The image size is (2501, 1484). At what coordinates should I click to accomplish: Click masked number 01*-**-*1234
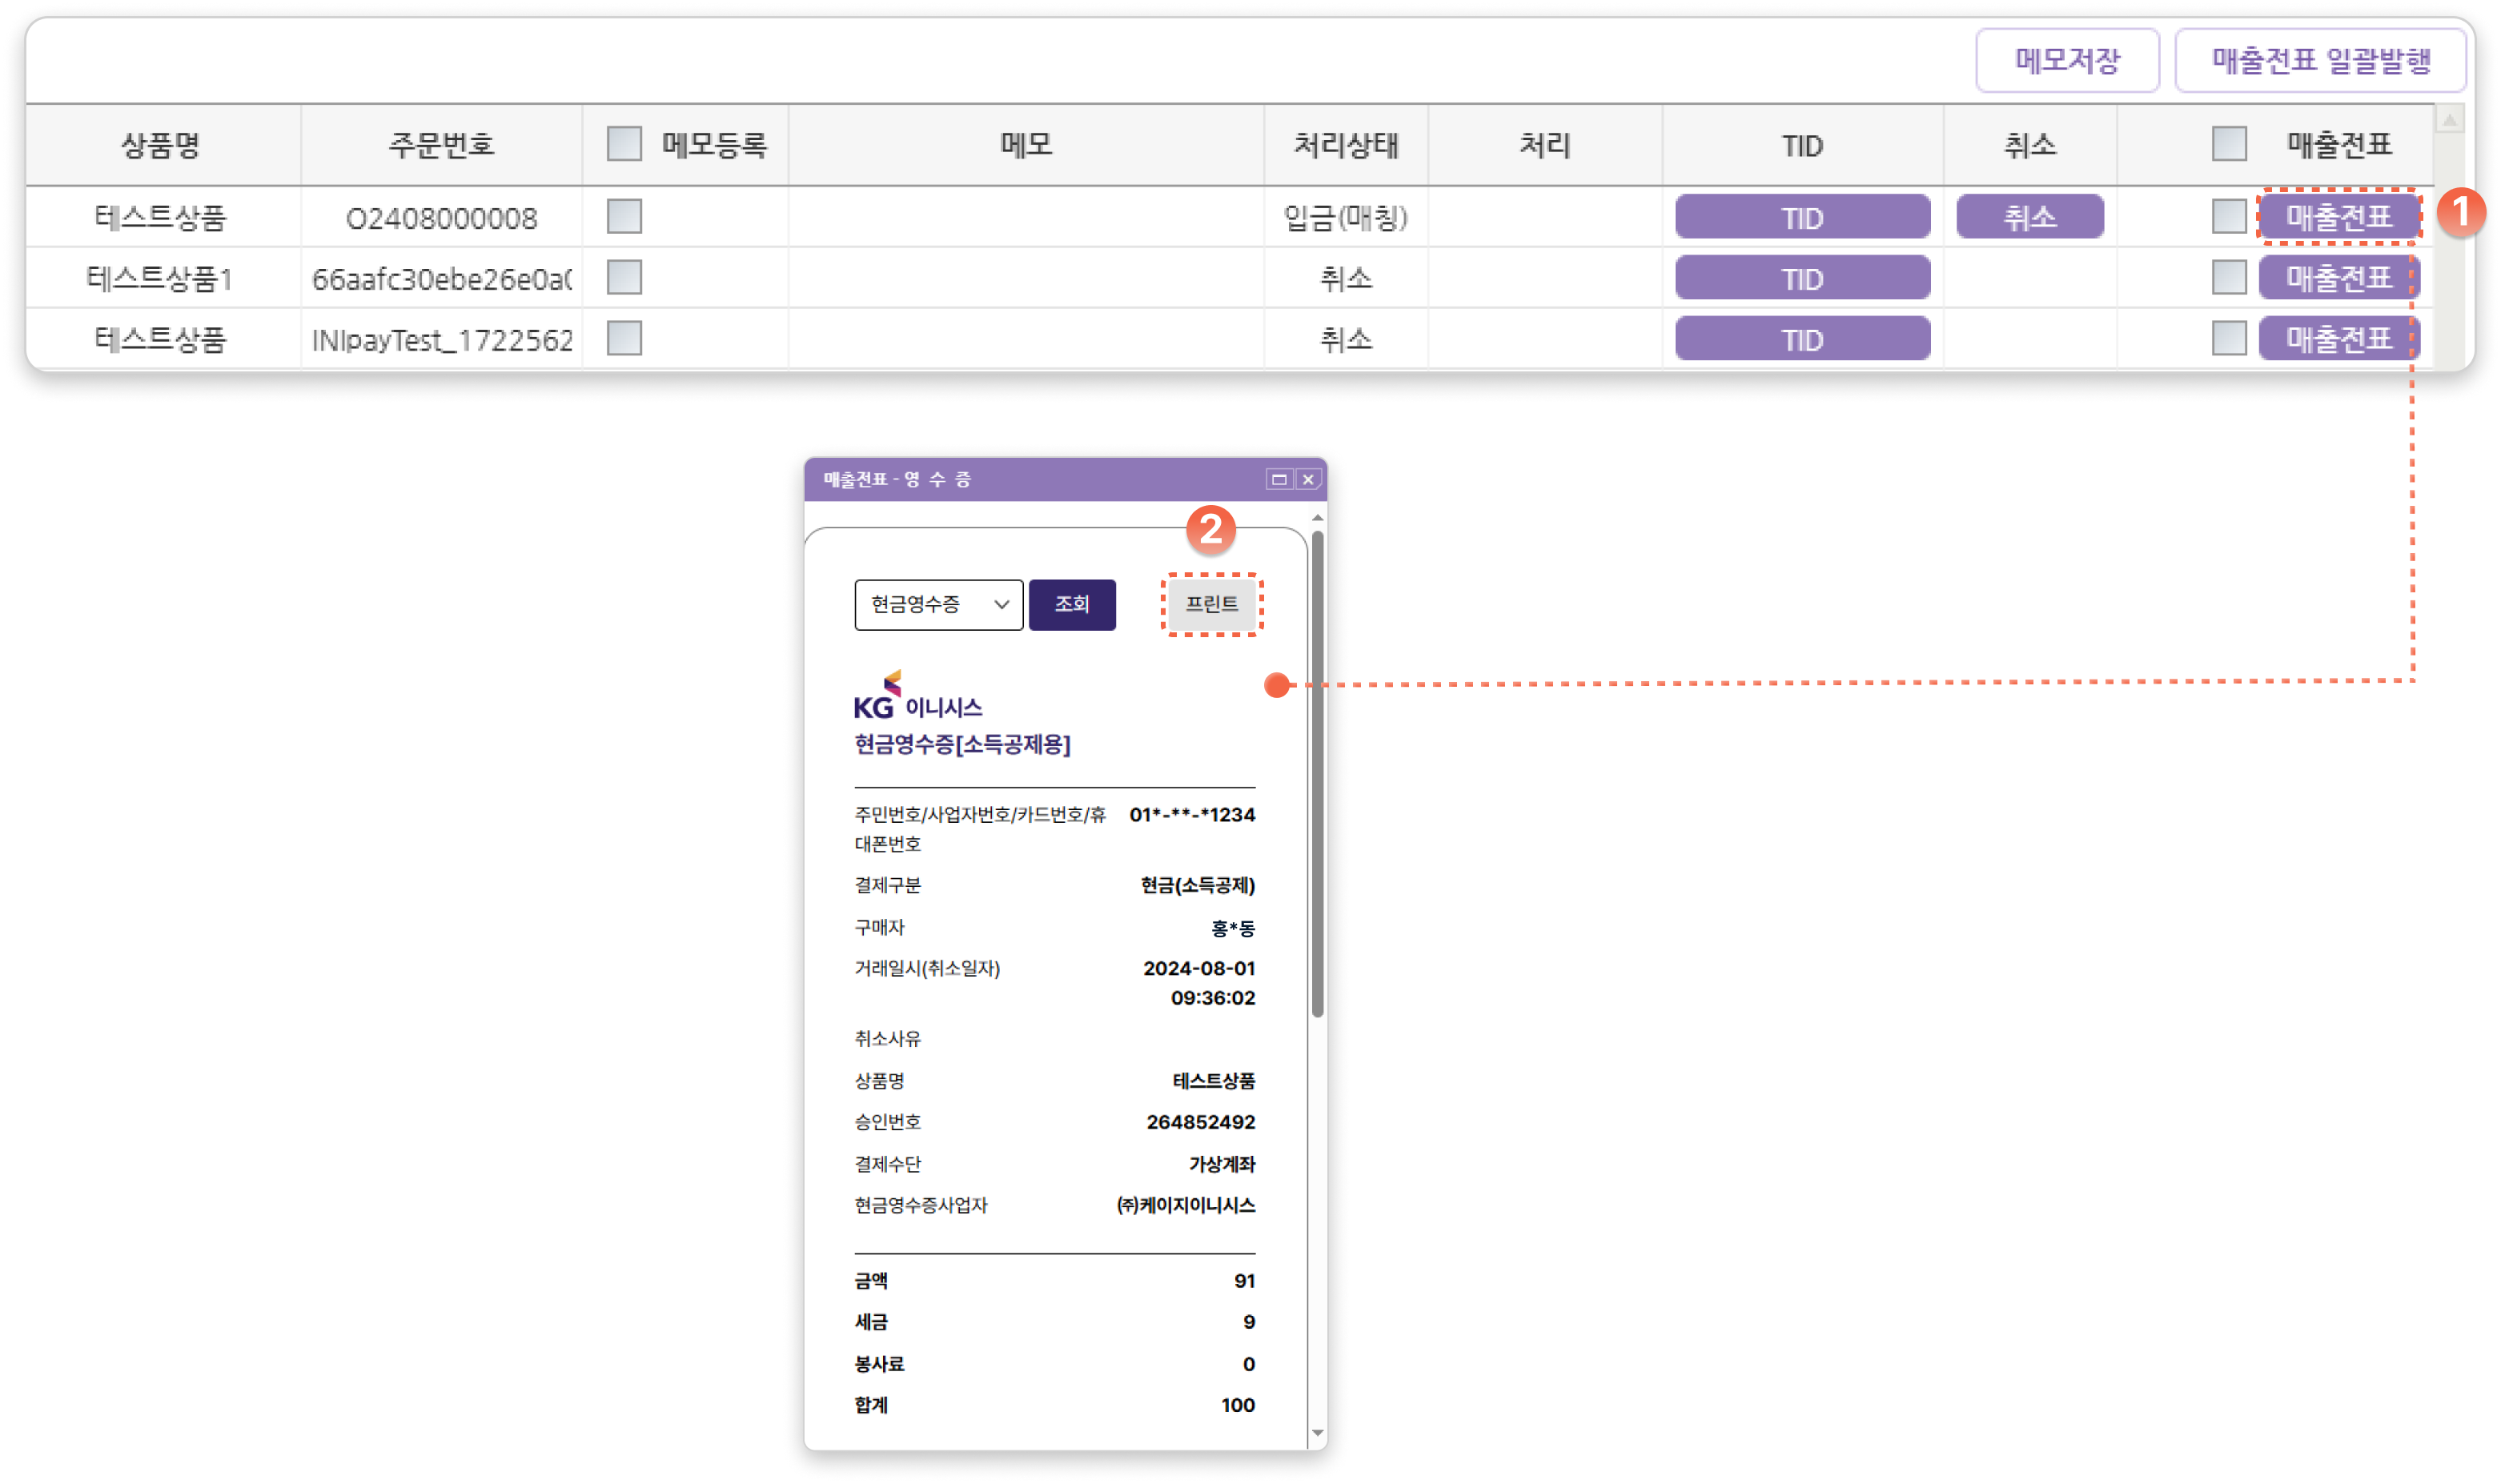1192,815
